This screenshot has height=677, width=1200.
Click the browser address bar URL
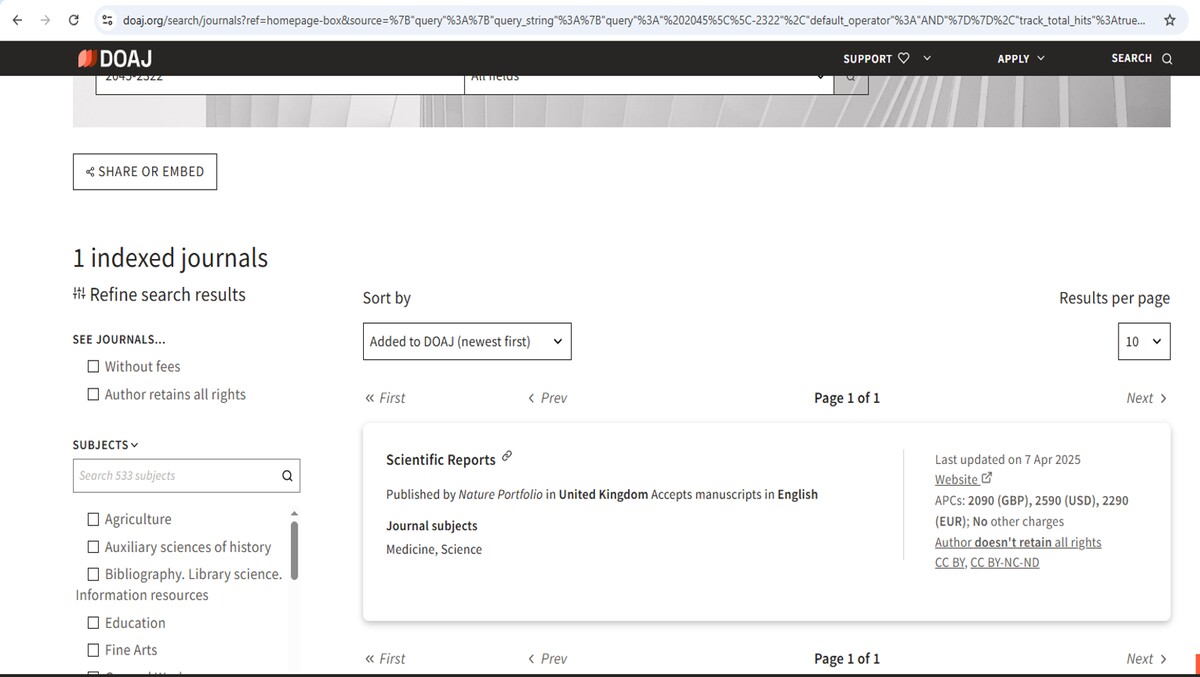(x=633, y=19)
